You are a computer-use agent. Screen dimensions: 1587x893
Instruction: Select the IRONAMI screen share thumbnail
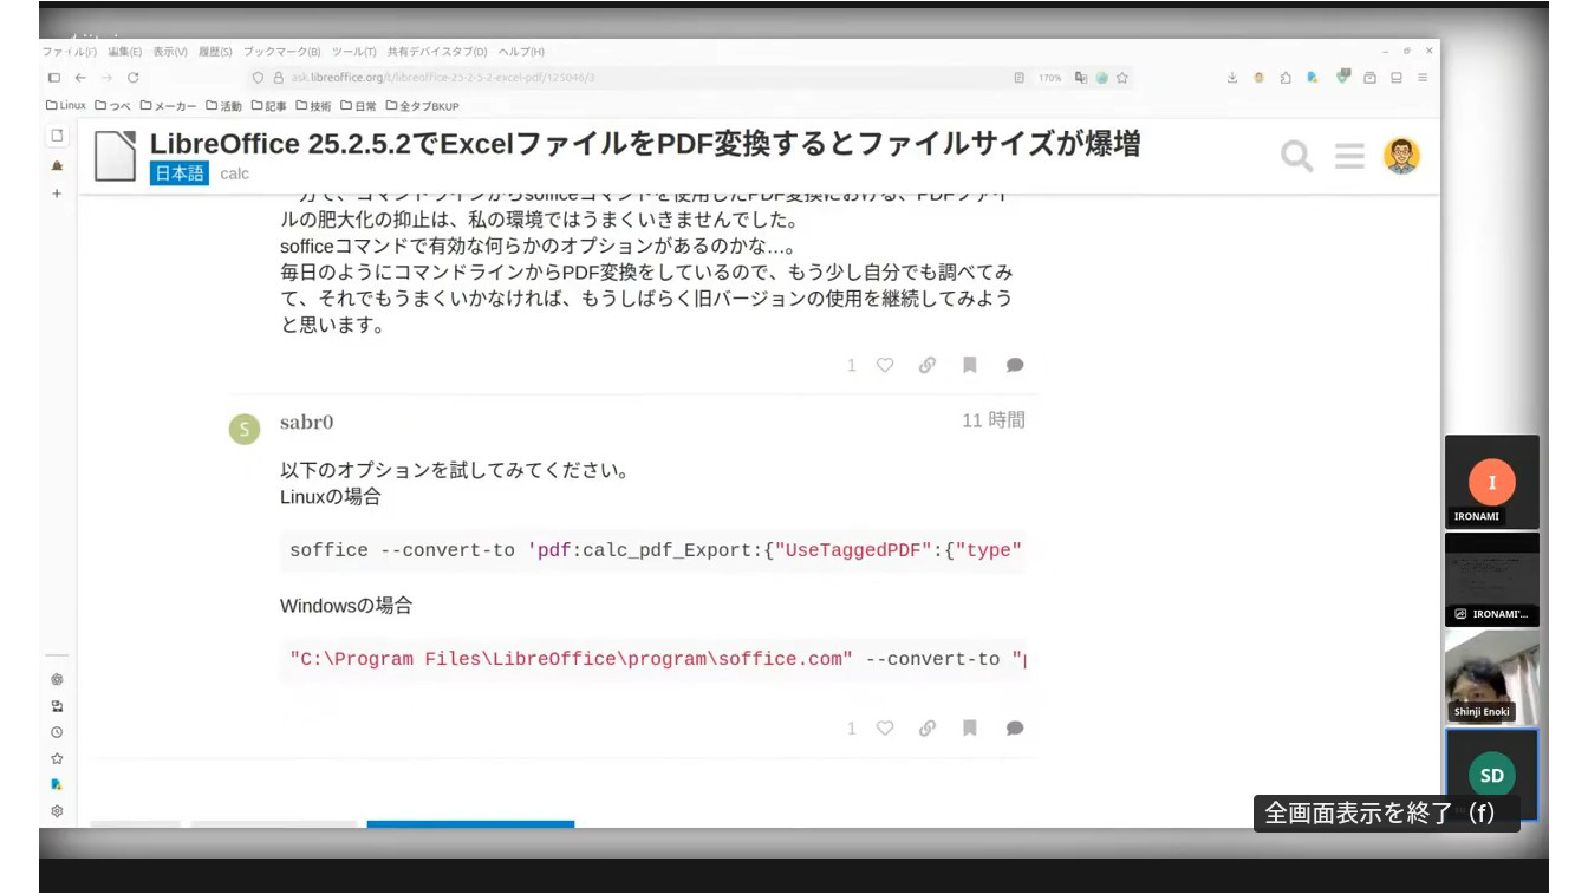[1492, 579]
